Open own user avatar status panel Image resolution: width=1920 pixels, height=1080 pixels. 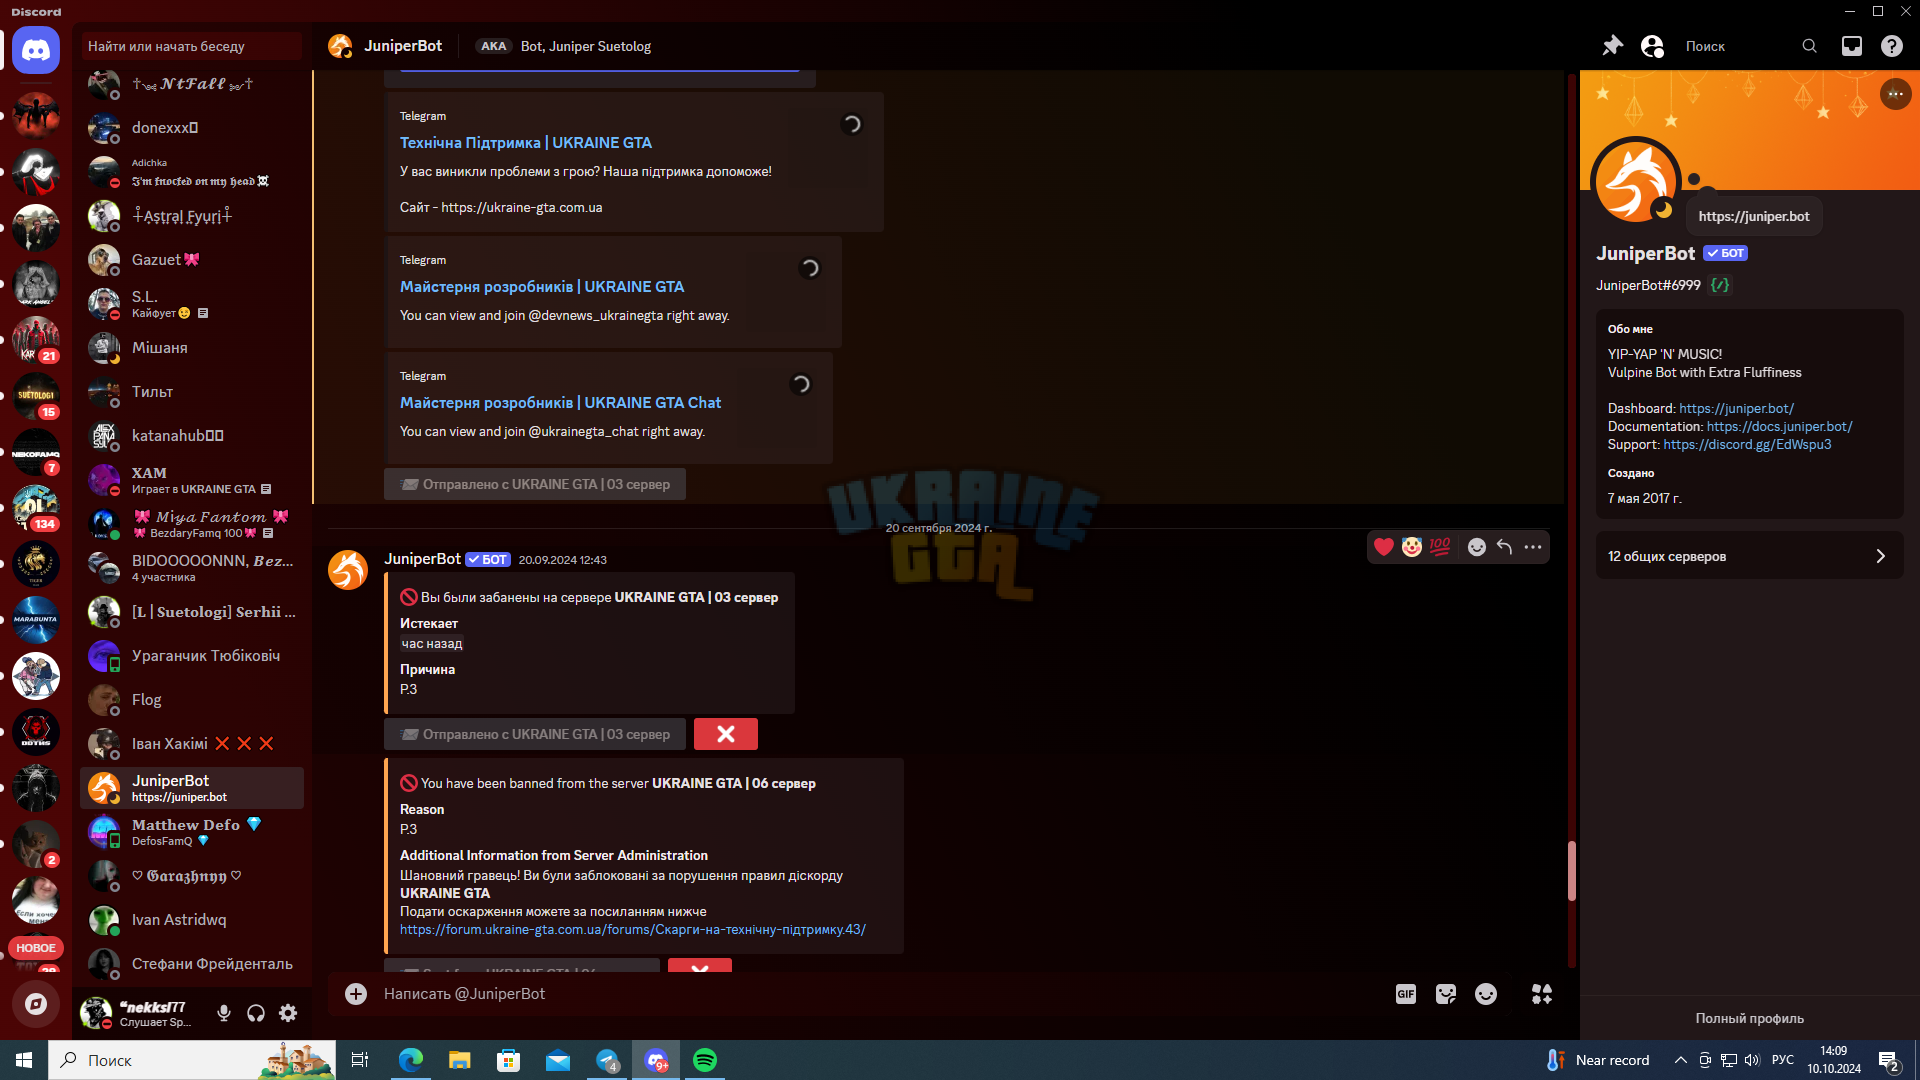(96, 1013)
